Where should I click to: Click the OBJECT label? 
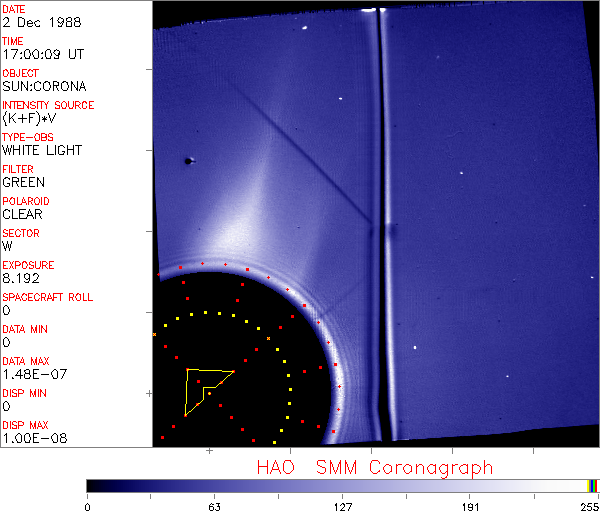click(x=21, y=73)
